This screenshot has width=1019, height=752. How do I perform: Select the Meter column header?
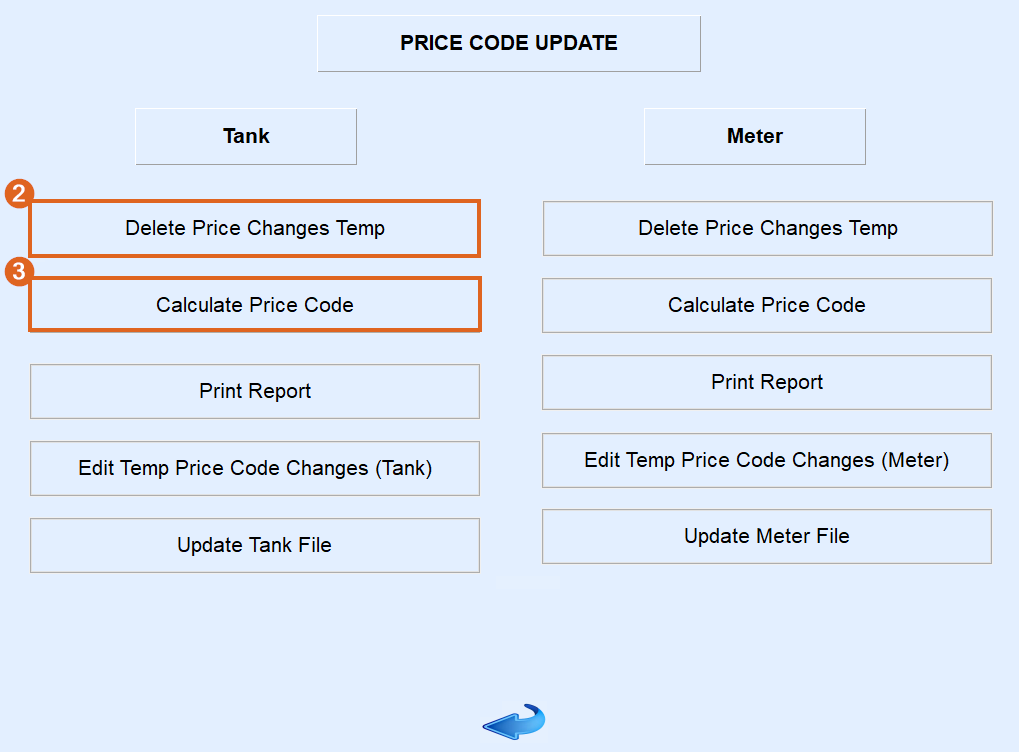coord(755,136)
